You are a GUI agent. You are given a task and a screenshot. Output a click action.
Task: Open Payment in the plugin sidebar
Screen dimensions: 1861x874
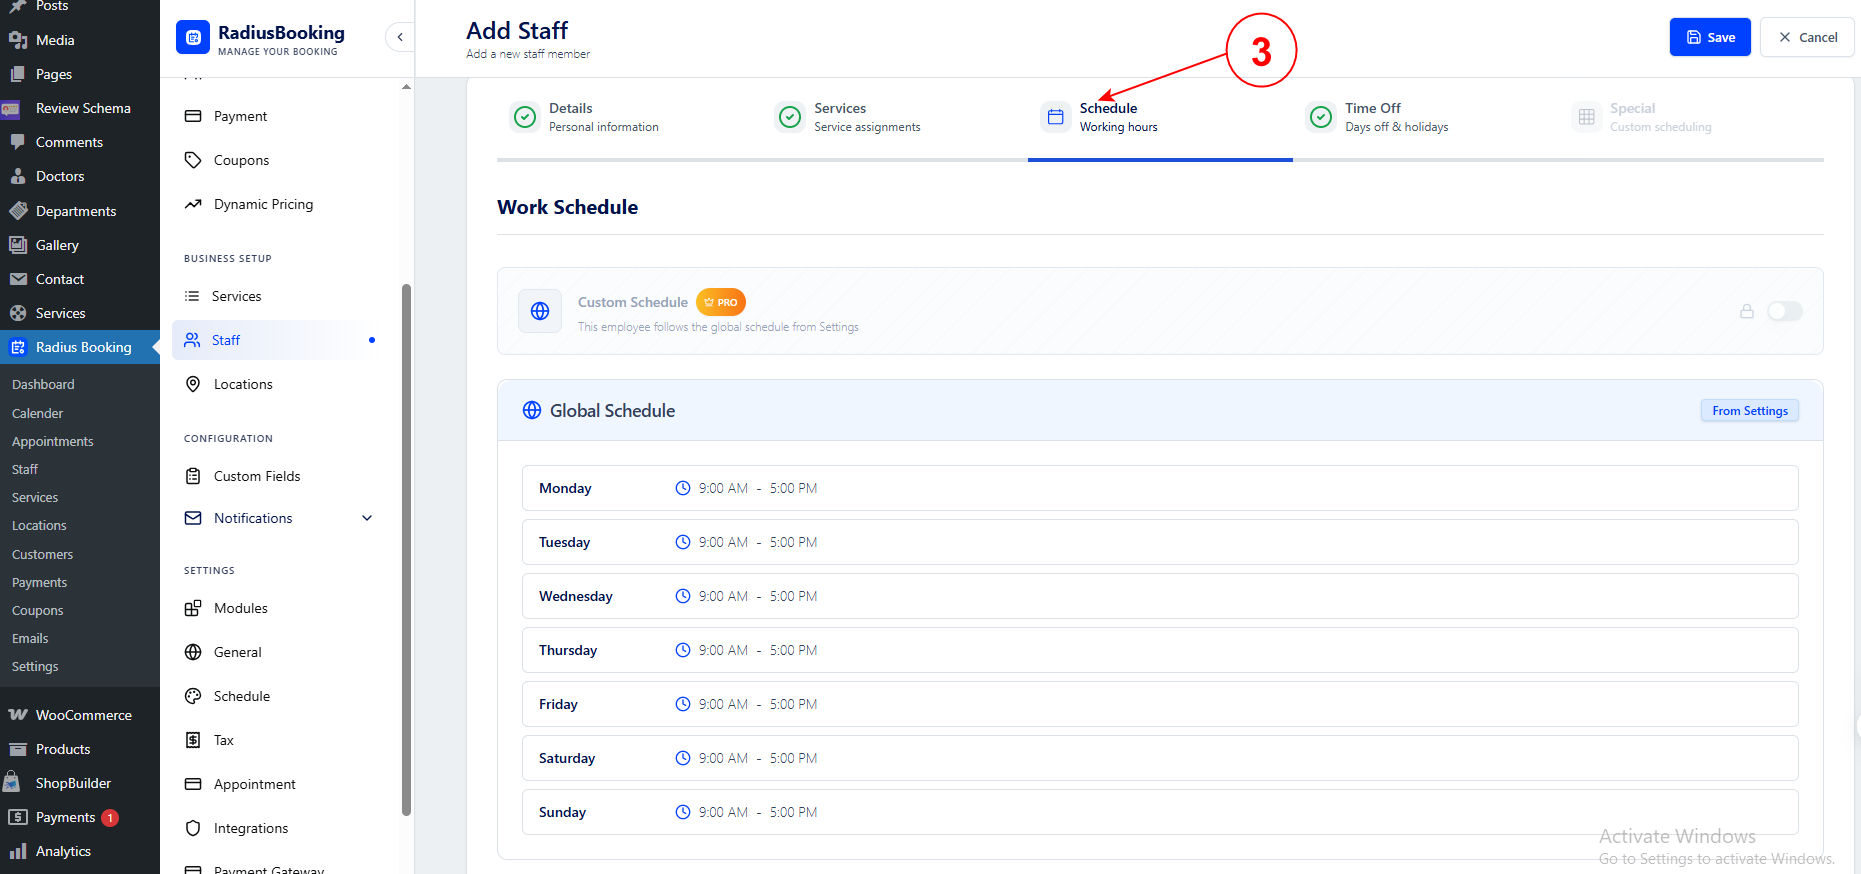pyautogui.click(x=240, y=116)
